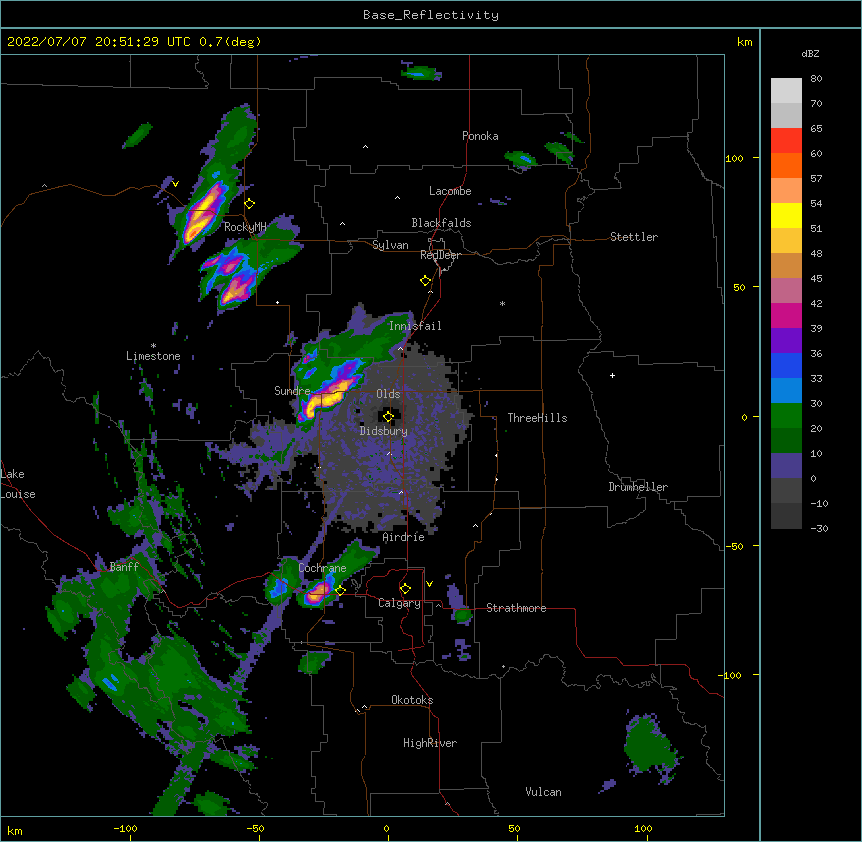The width and height of the screenshot is (862, 842).
Task: Select the yellow diamond marker south of RedDeer
Action: click(426, 281)
